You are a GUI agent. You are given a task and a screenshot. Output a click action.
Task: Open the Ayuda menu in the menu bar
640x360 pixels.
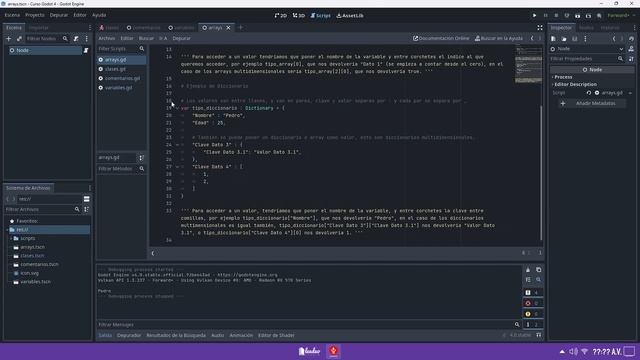pos(99,15)
